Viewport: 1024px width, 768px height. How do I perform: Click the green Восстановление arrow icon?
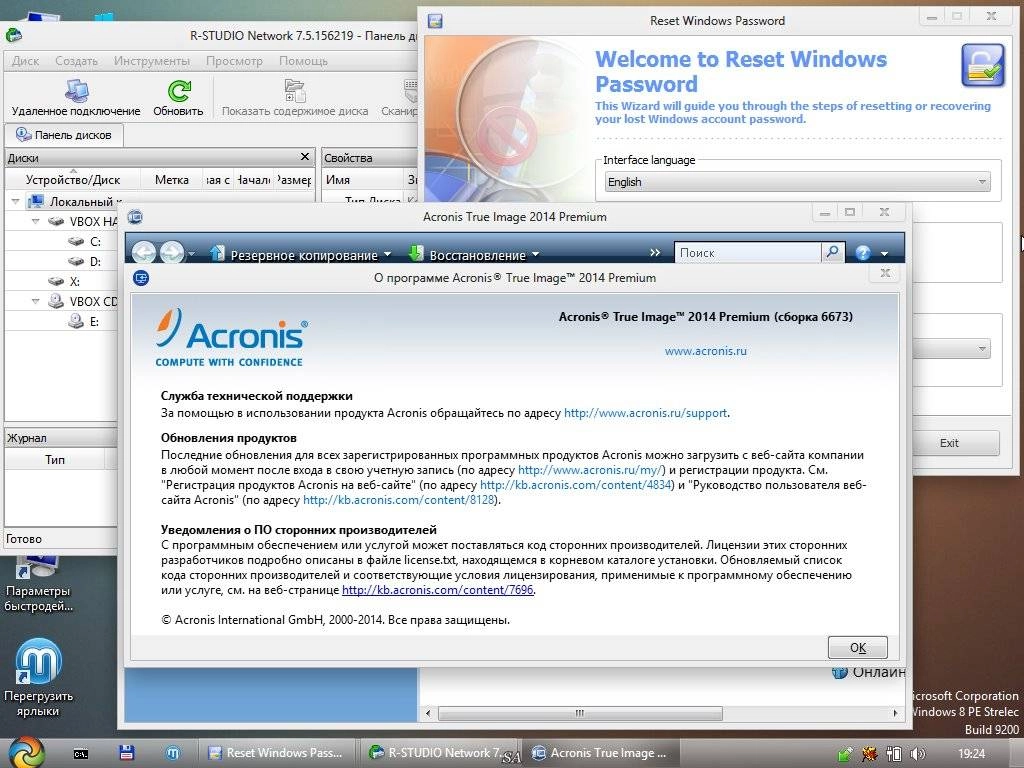tap(416, 253)
